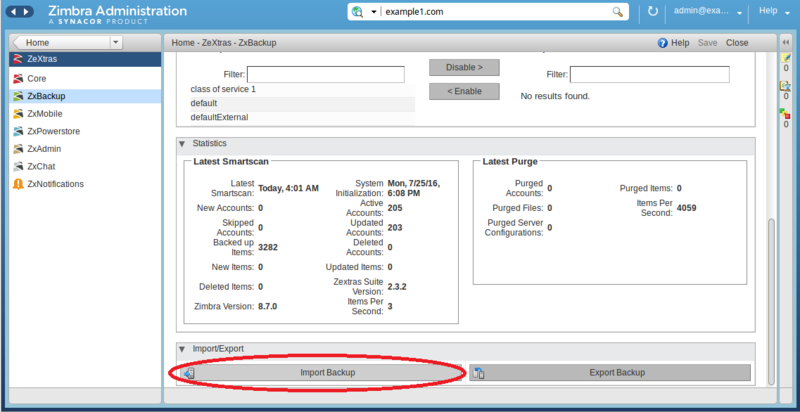Click the < Enable button
This screenshot has width=800, height=412.
click(x=464, y=91)
